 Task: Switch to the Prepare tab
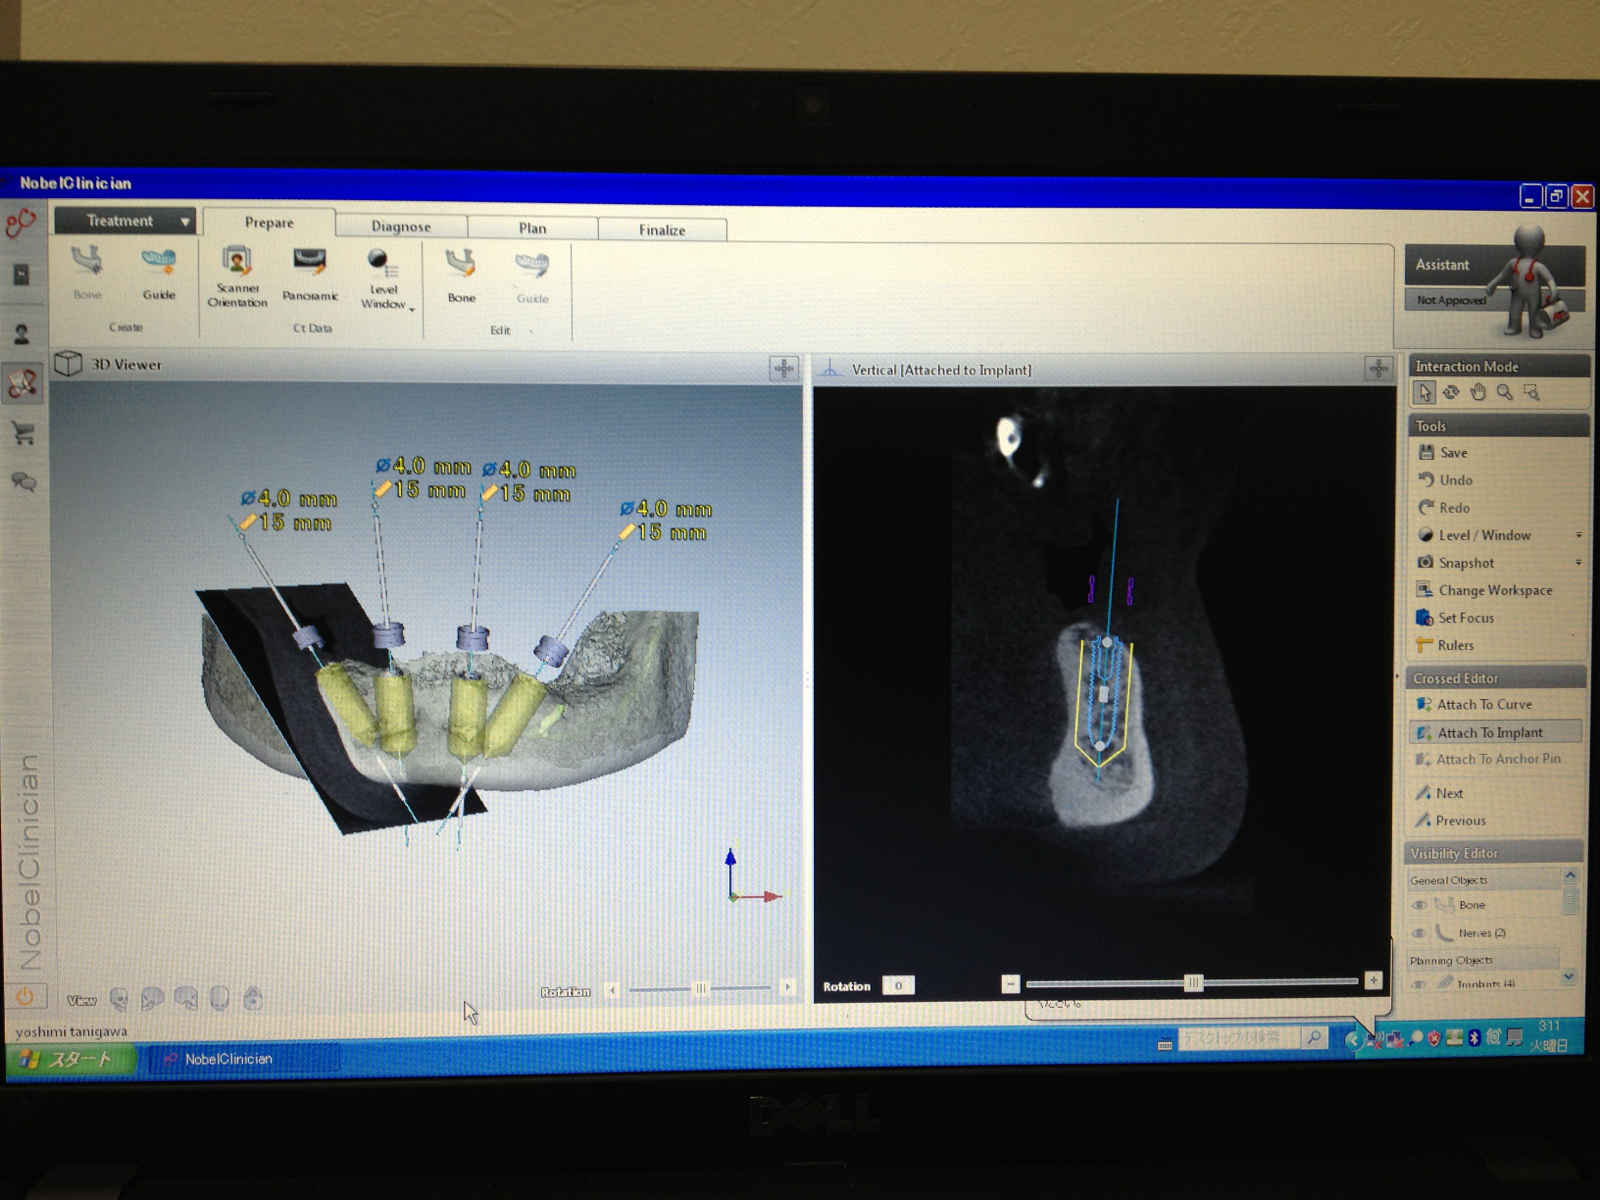[269, 223]
